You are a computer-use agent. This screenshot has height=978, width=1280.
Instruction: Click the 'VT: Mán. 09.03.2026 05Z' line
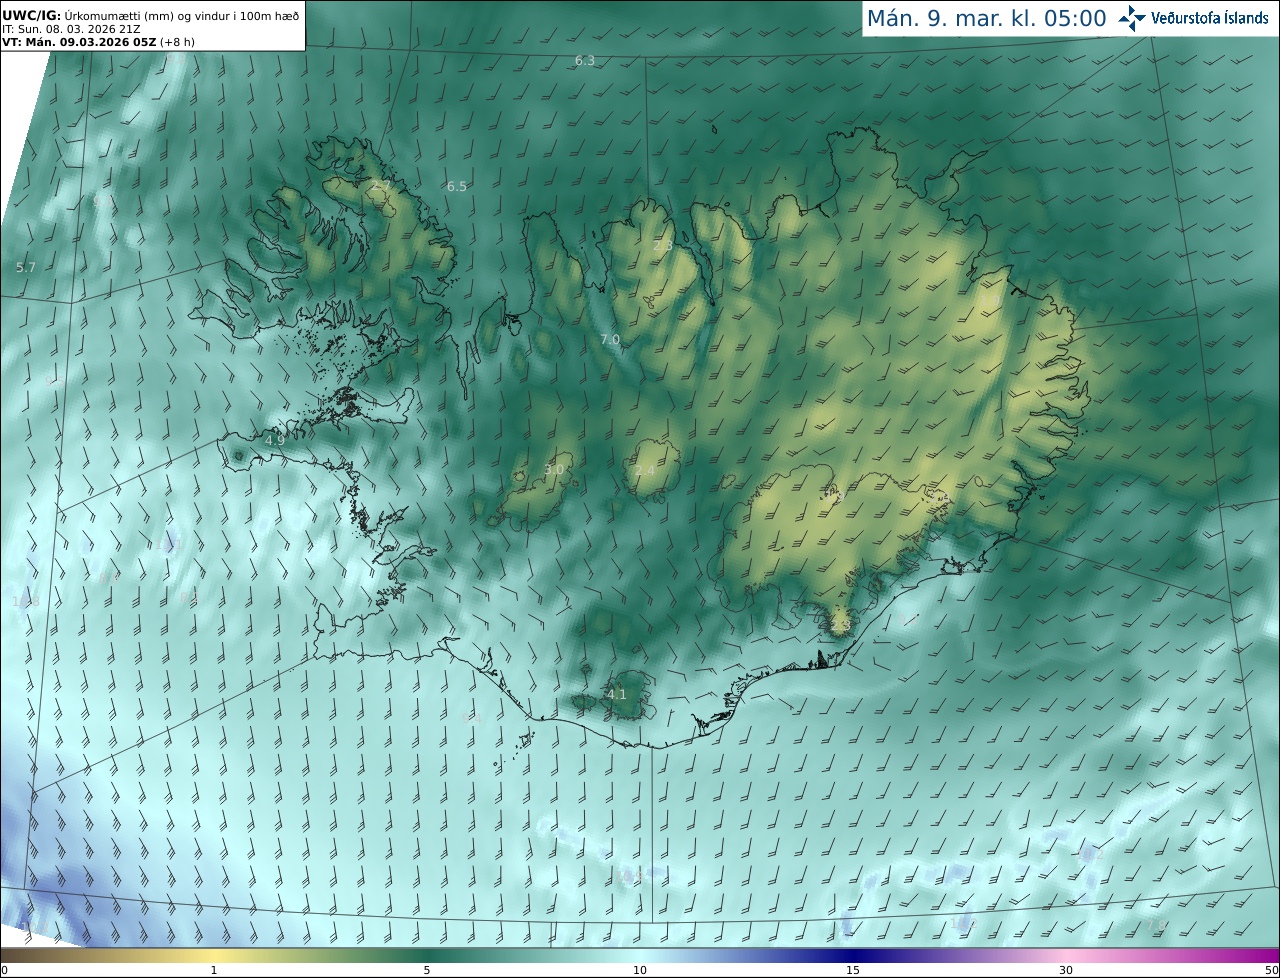[97, 42]
